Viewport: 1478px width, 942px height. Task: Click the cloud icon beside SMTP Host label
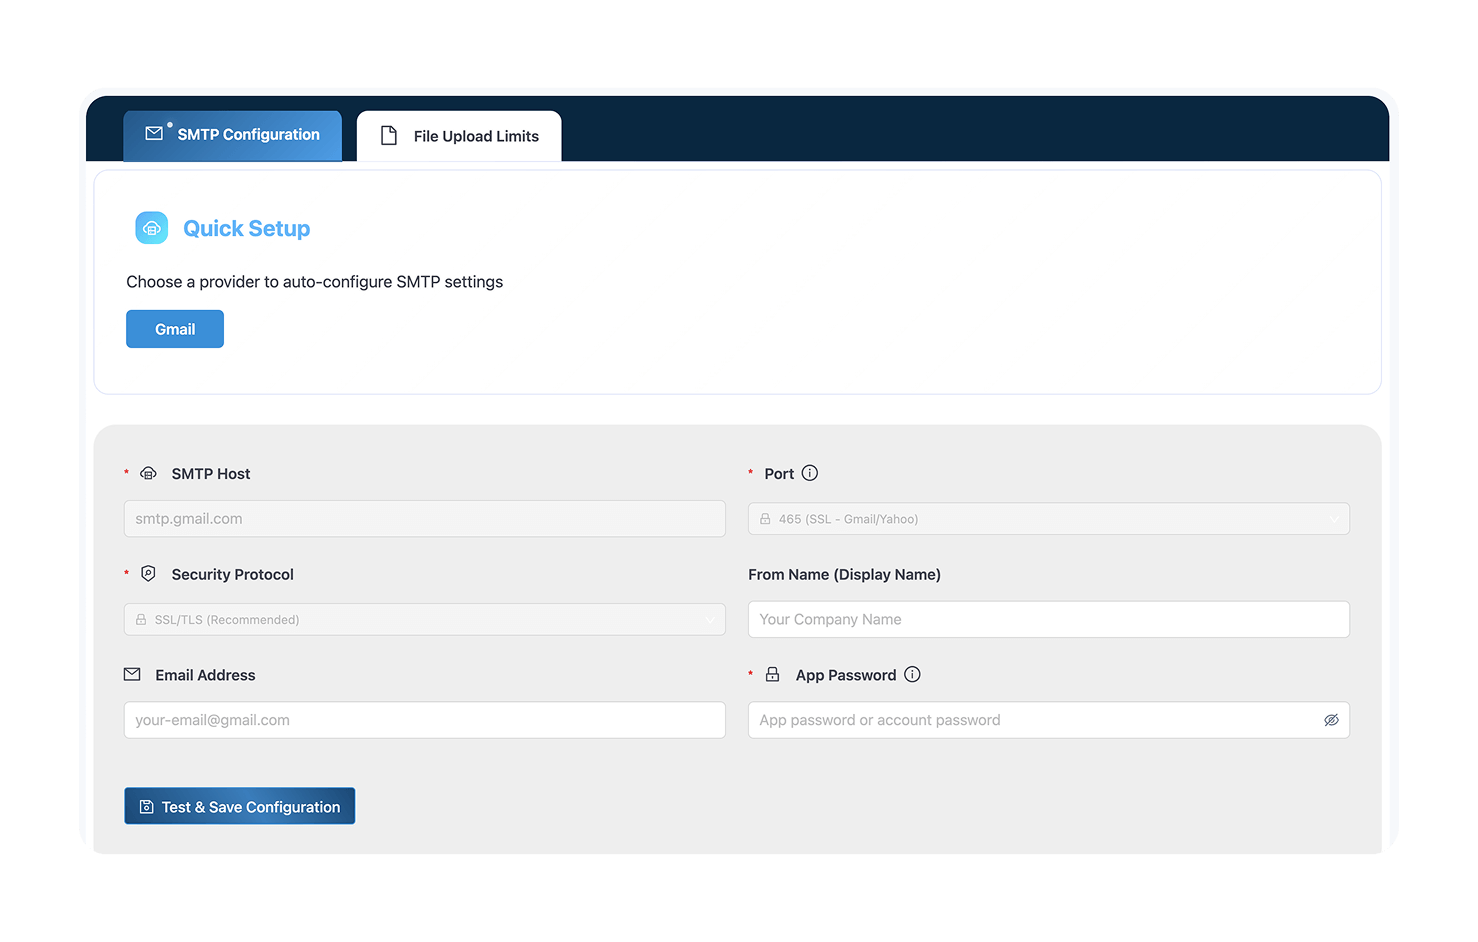point(148,473)
